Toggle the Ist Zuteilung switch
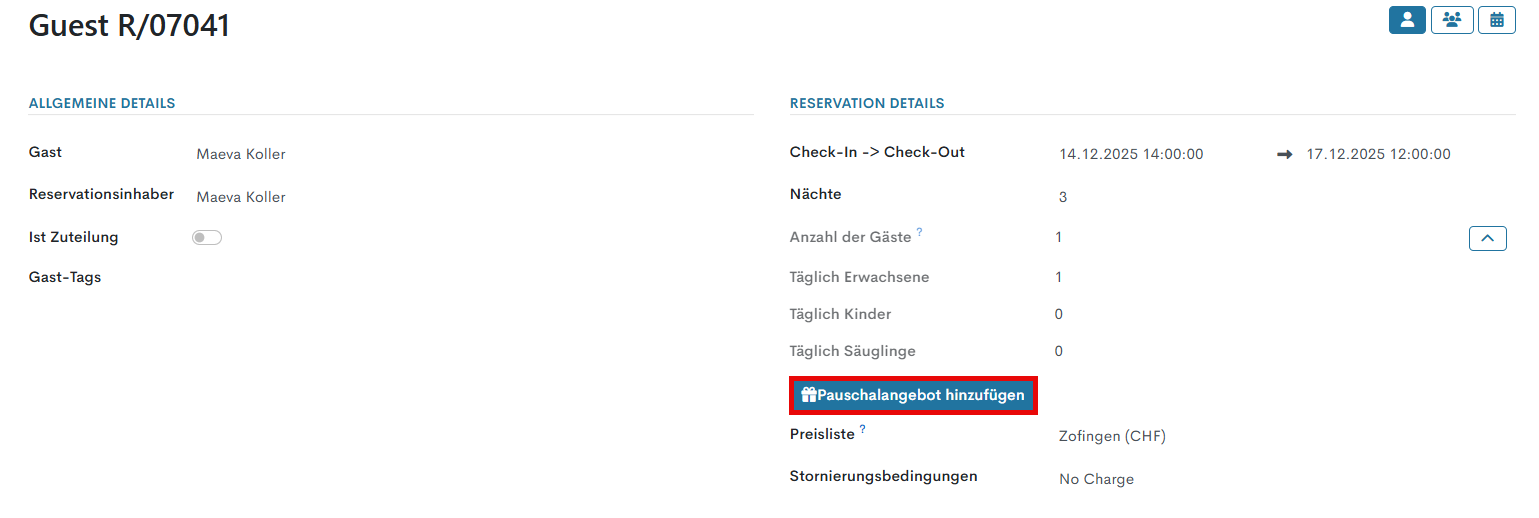The width and height of the screenshot is (1539, 518). click(x=207, y=237)
